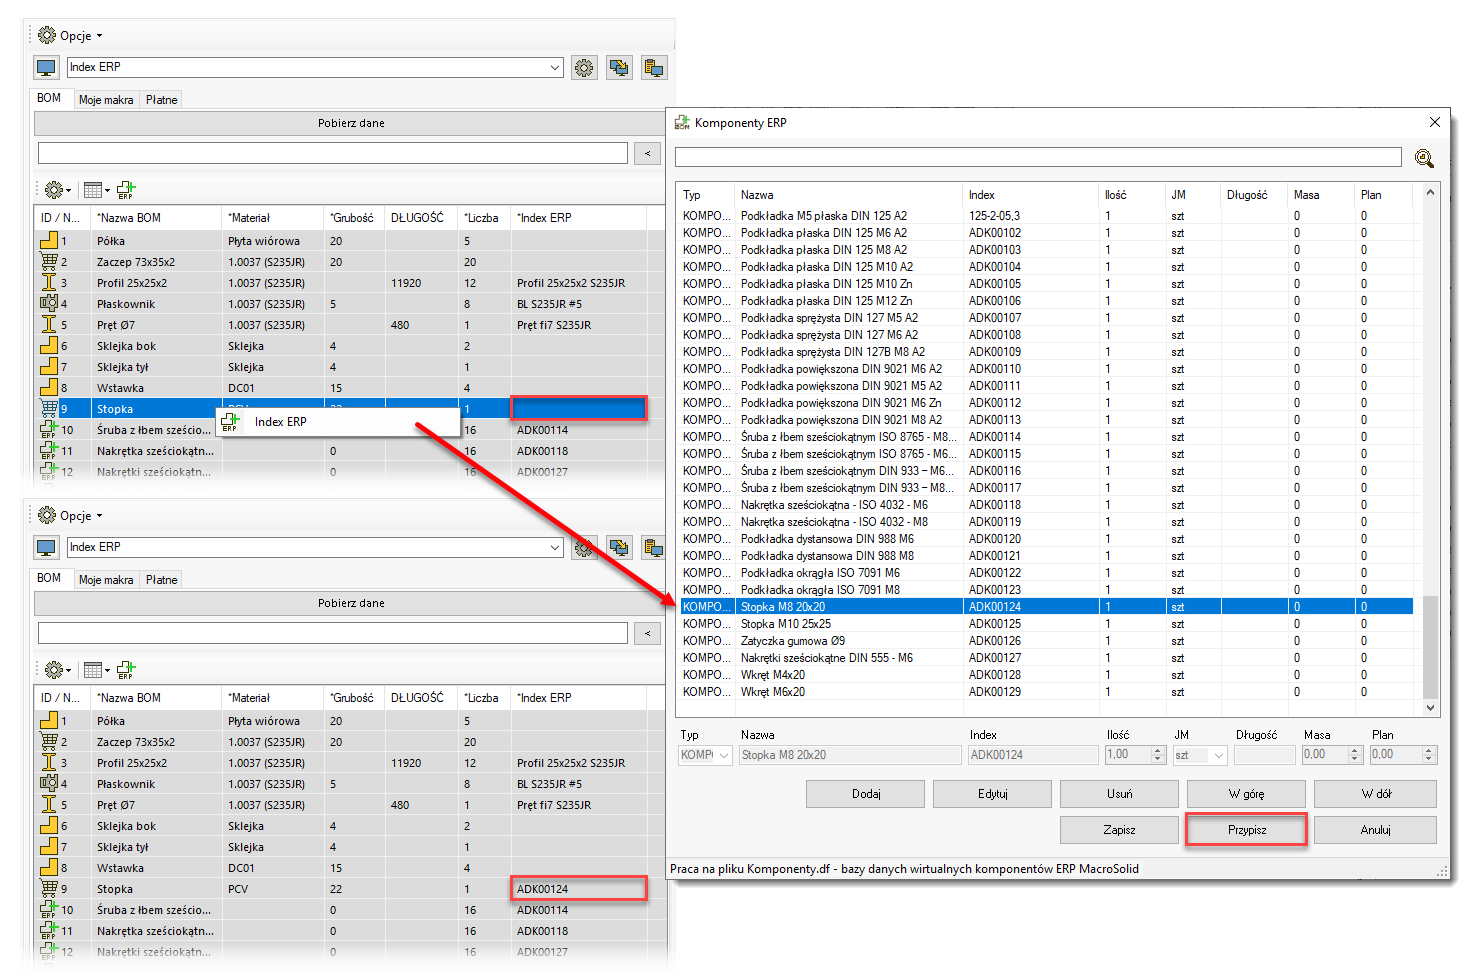Click the two-monitors transfer icon in upper panel
Screen dimensions: 1475x976
619,68
